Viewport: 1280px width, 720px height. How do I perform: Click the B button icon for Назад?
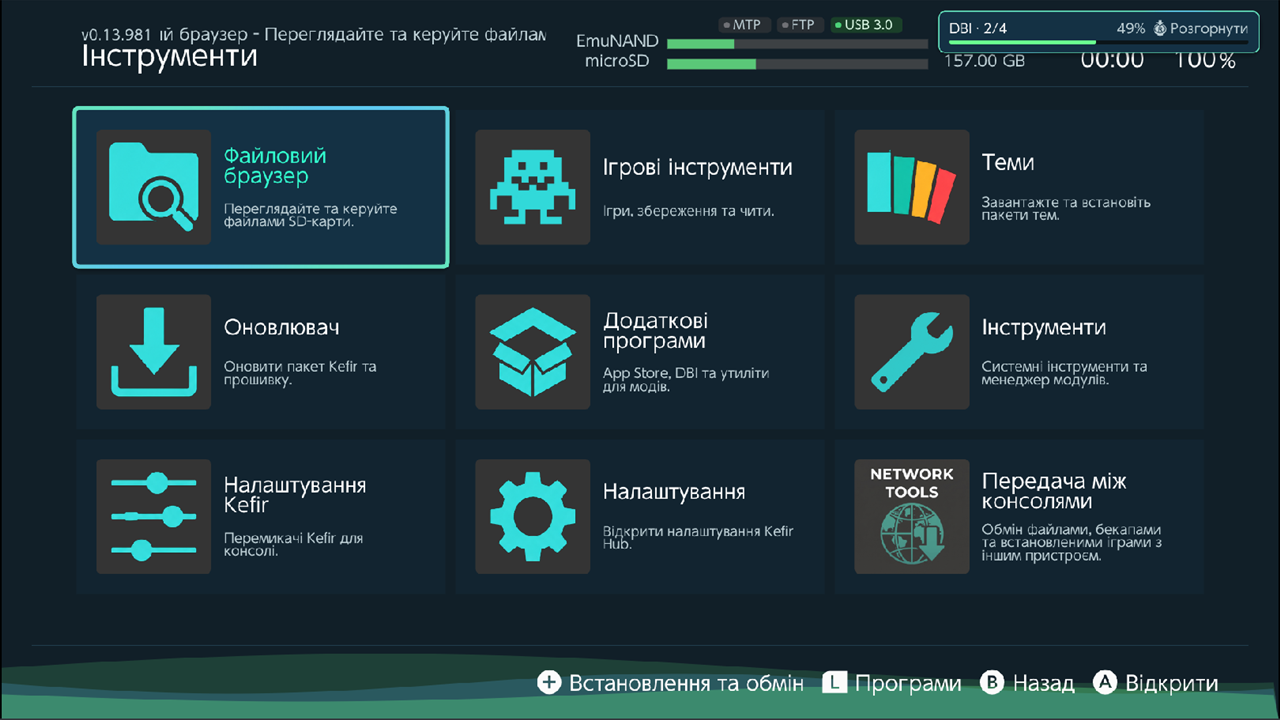[991, 683]
